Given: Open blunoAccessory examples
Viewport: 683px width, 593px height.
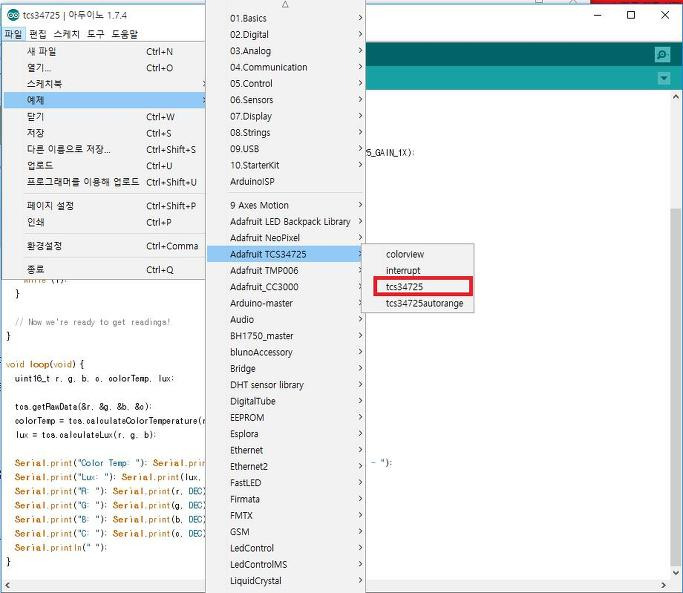Looking at the screenshot, I should pos(286,352).
